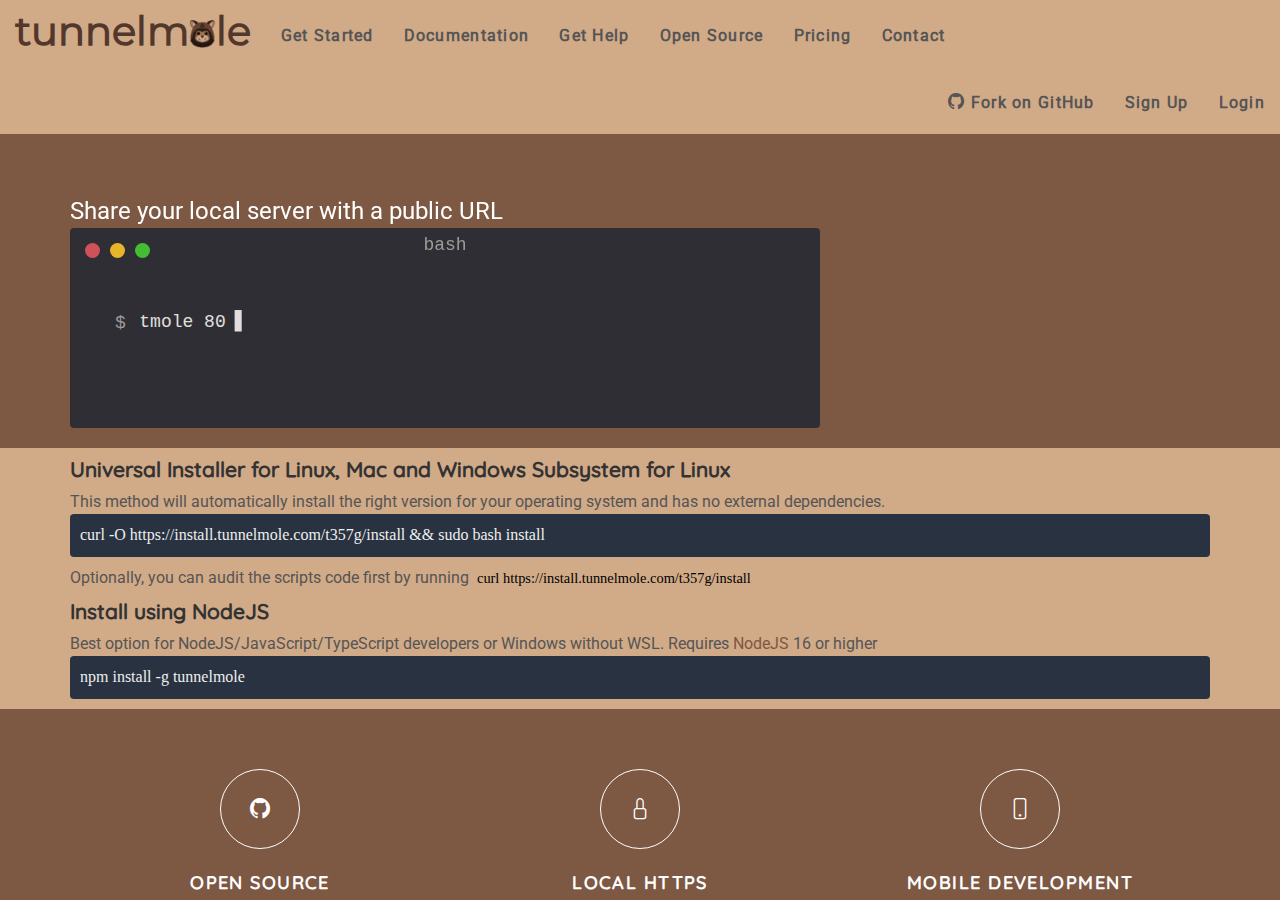Click the OPEN SOURCE feature title
This screenshot has height=900, width=1280.
(x=260, y=883)
